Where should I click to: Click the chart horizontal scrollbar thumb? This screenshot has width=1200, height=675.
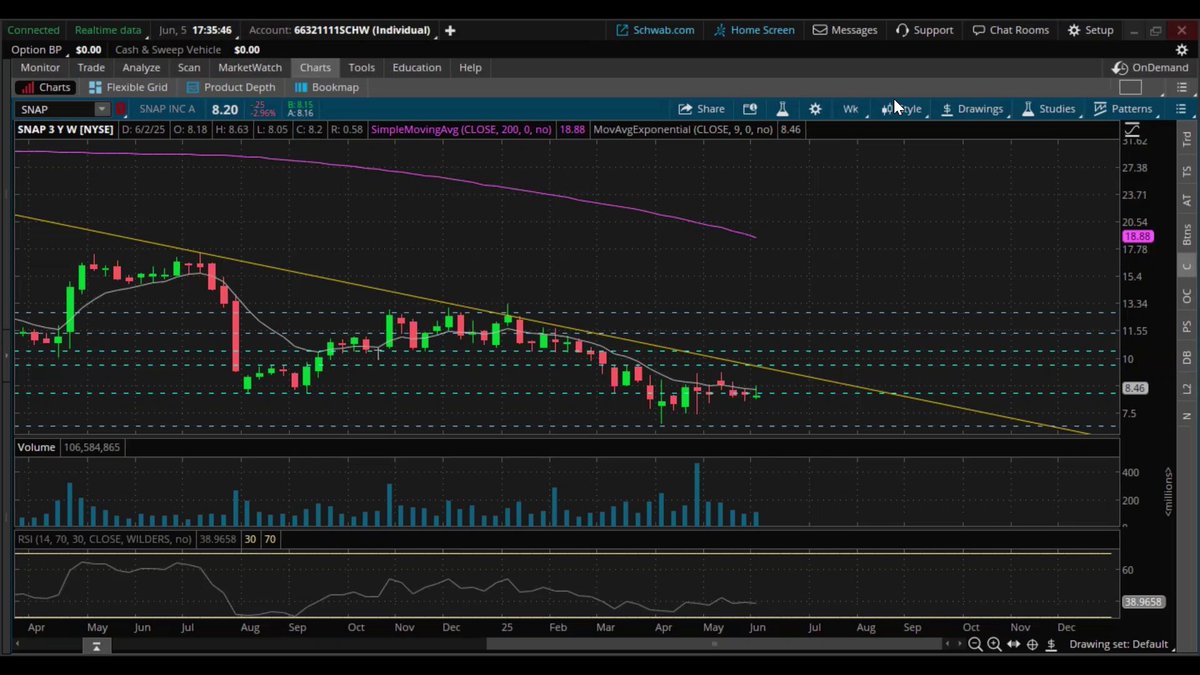click(x=713, y=644)
